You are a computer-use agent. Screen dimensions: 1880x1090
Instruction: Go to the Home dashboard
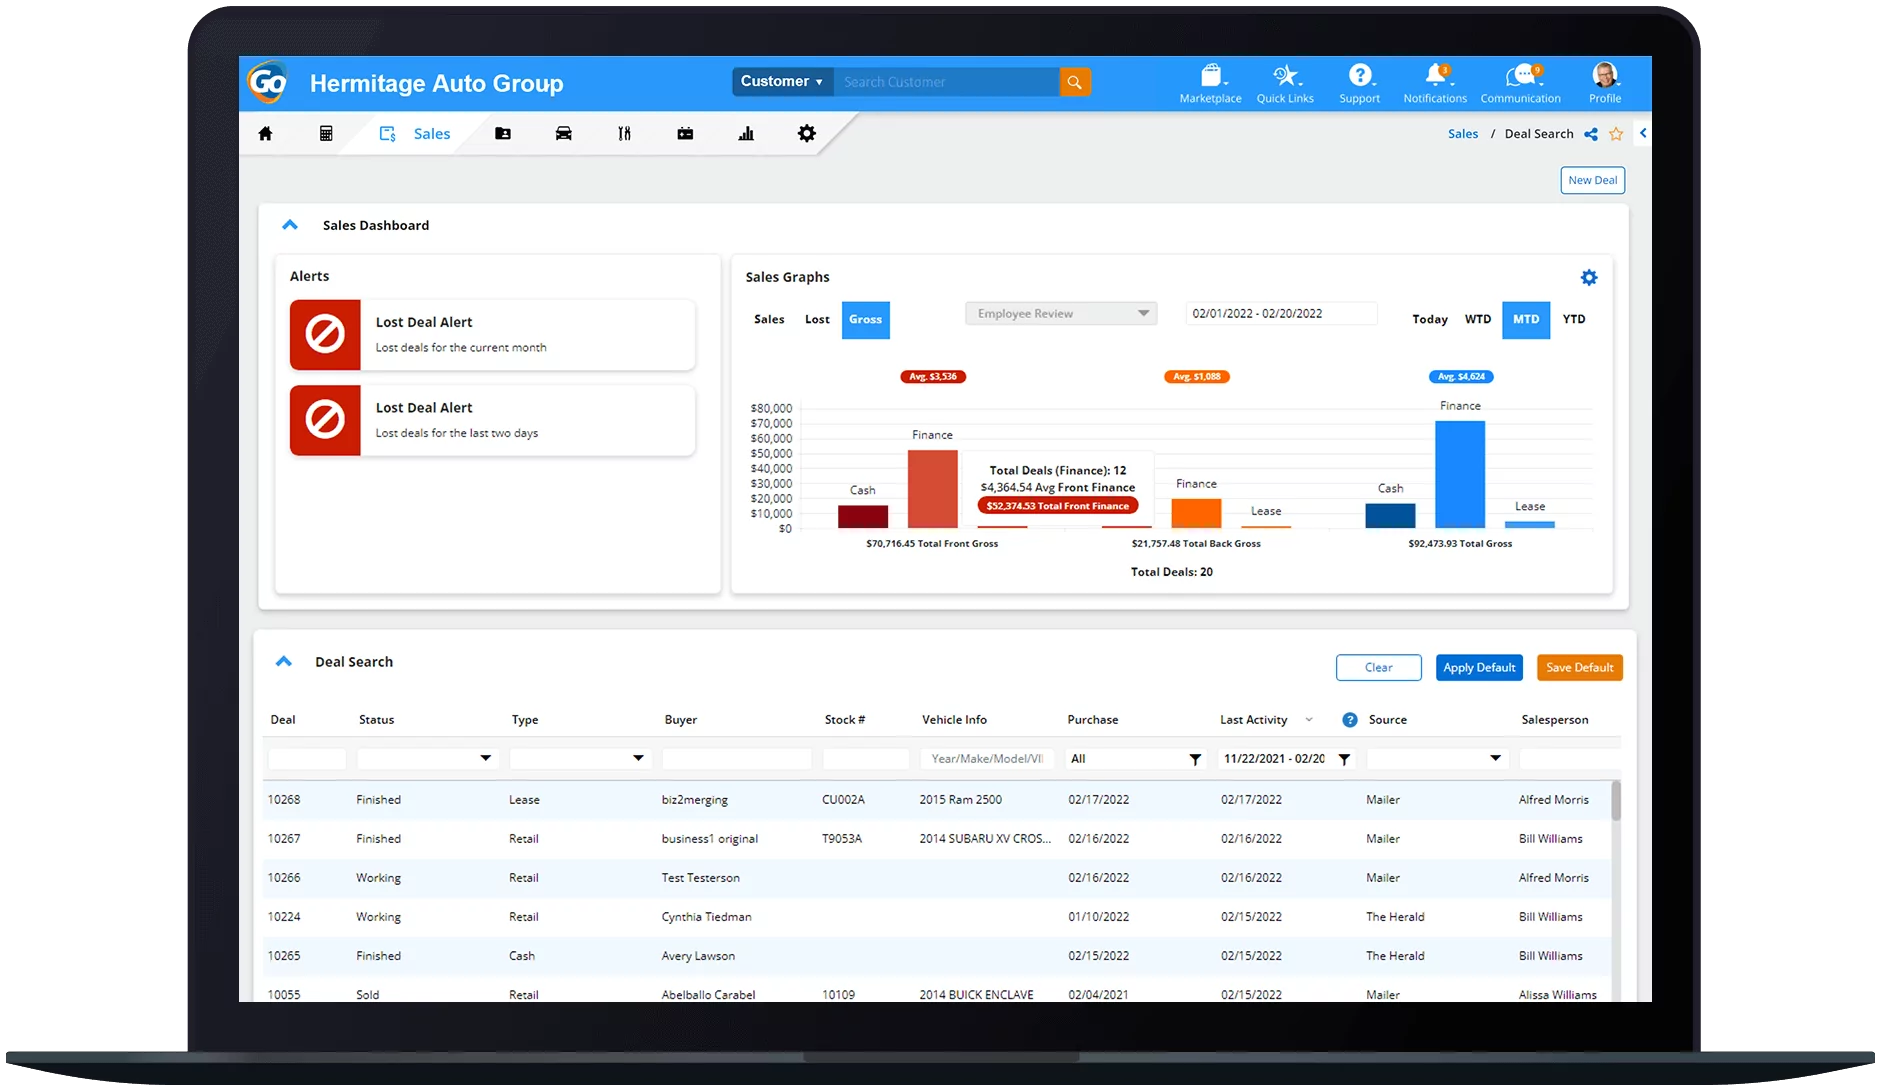click(x=266, y=133)
